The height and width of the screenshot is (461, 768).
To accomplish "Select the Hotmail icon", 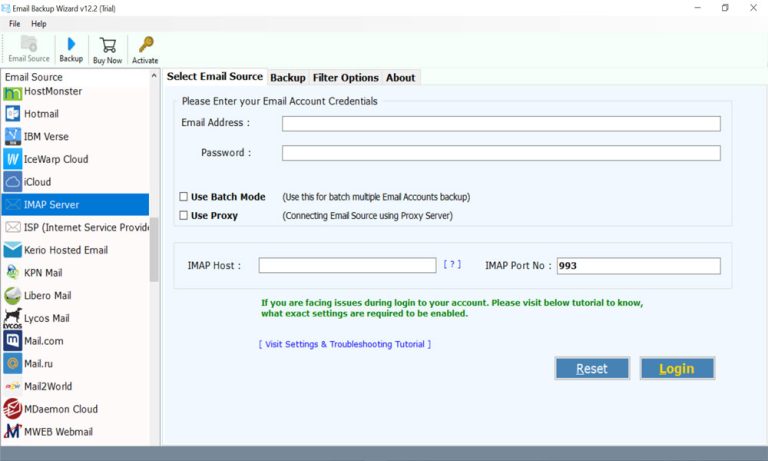I will coord(13,114).
